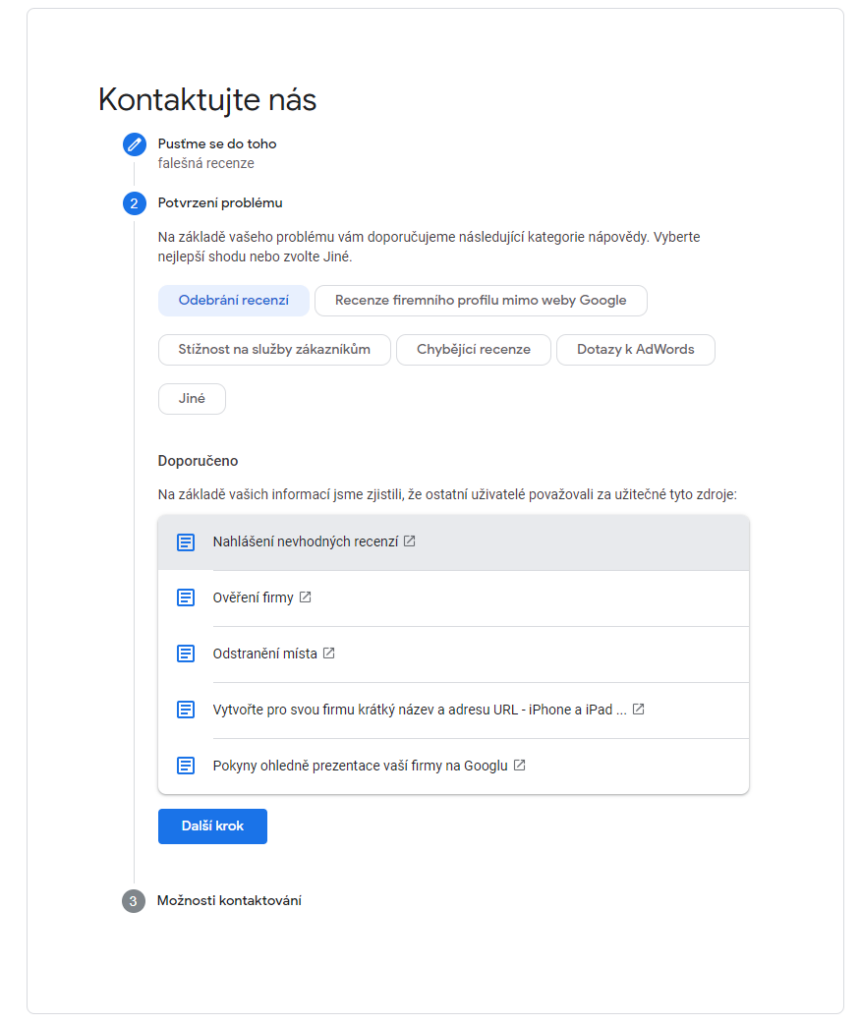This screenshot has width=860, height=1024.
Task: Click the step 3 circle before 'Možnosti kontaktování'
Action: (135, 900)
